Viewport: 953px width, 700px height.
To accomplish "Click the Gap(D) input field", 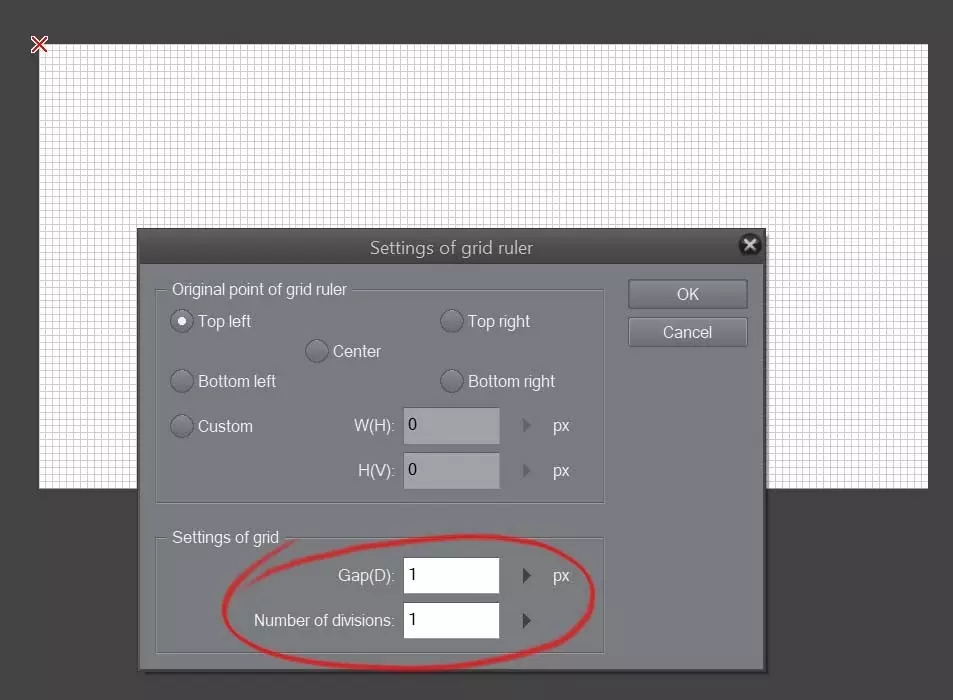I will (452, 575).
